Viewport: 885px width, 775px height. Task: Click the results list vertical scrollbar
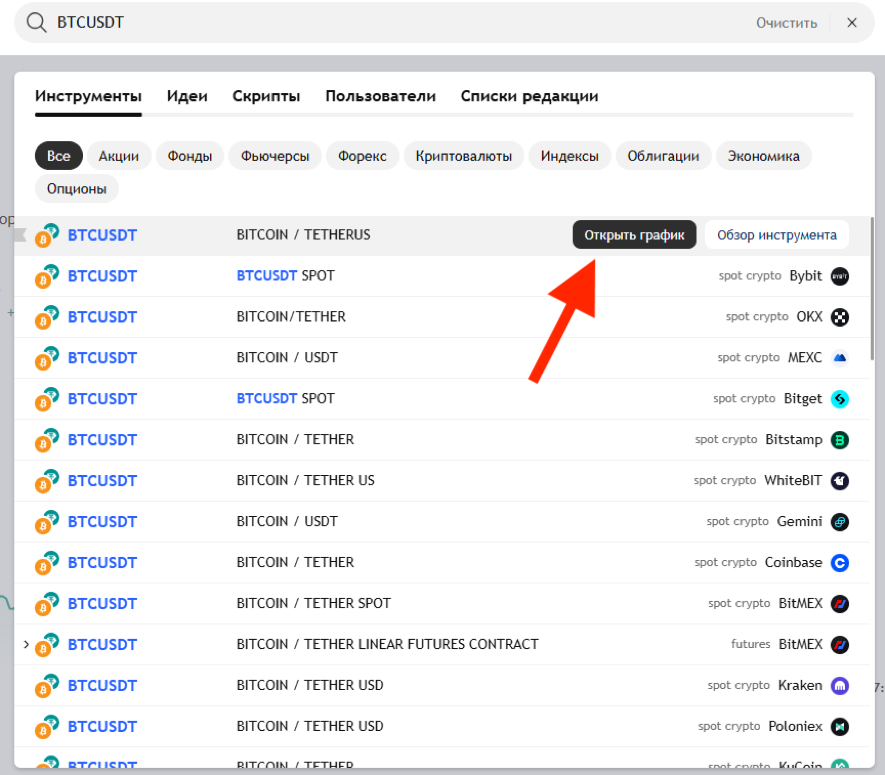click(x=872, y=288)
